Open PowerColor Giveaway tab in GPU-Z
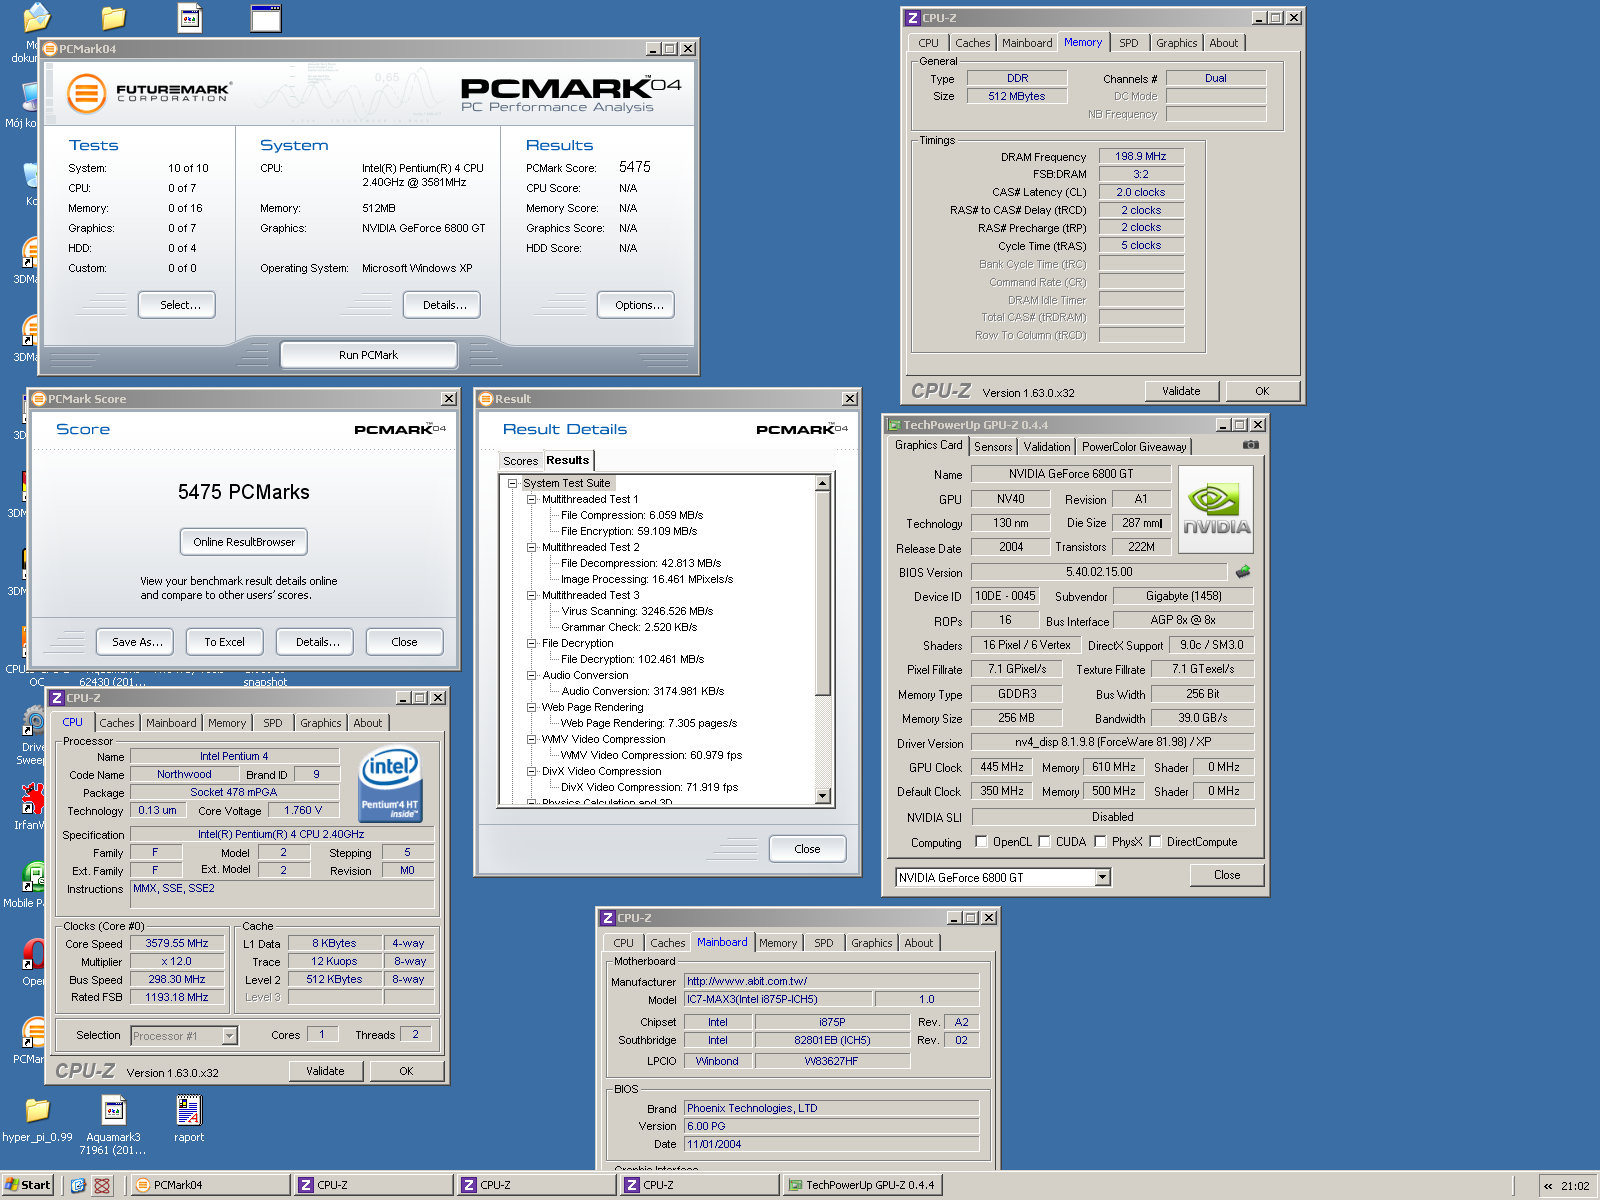The image size is (1600, 1200). coord(1134,447)
